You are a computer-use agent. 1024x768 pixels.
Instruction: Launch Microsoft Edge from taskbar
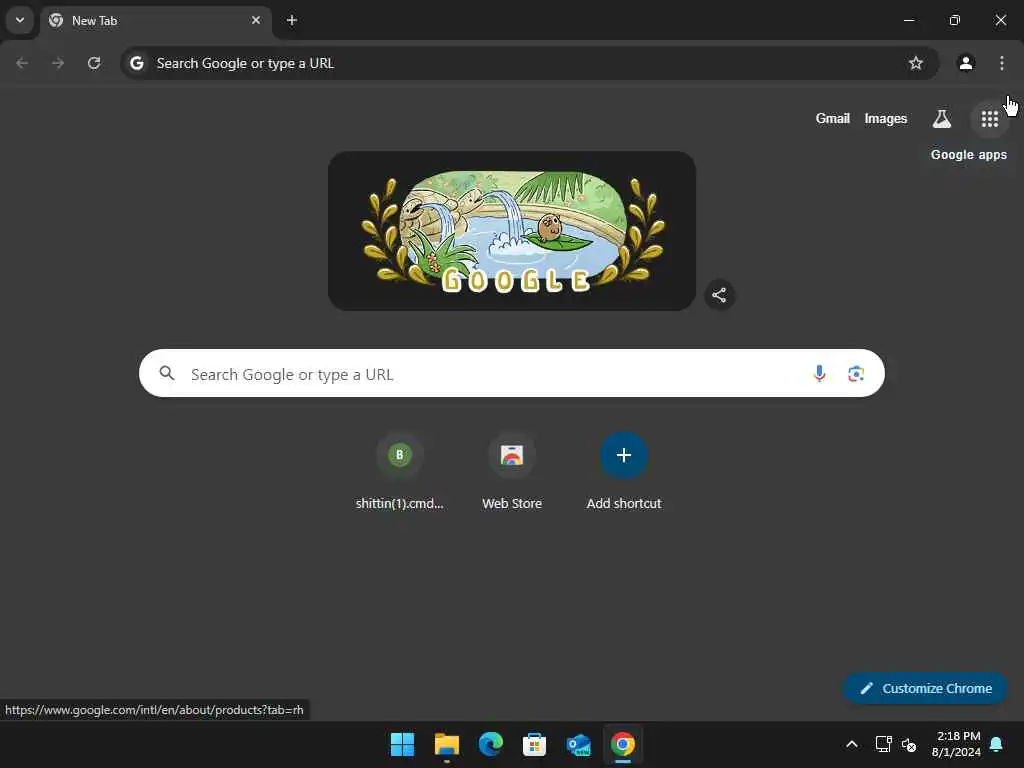(490, 744)
